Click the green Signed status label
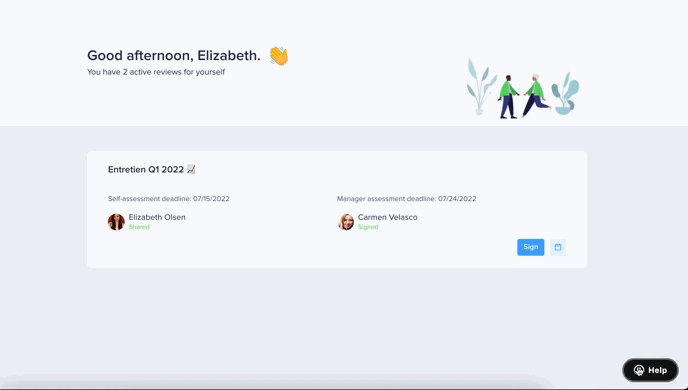This screenshot has height=390, width=688. pos(368,227)
